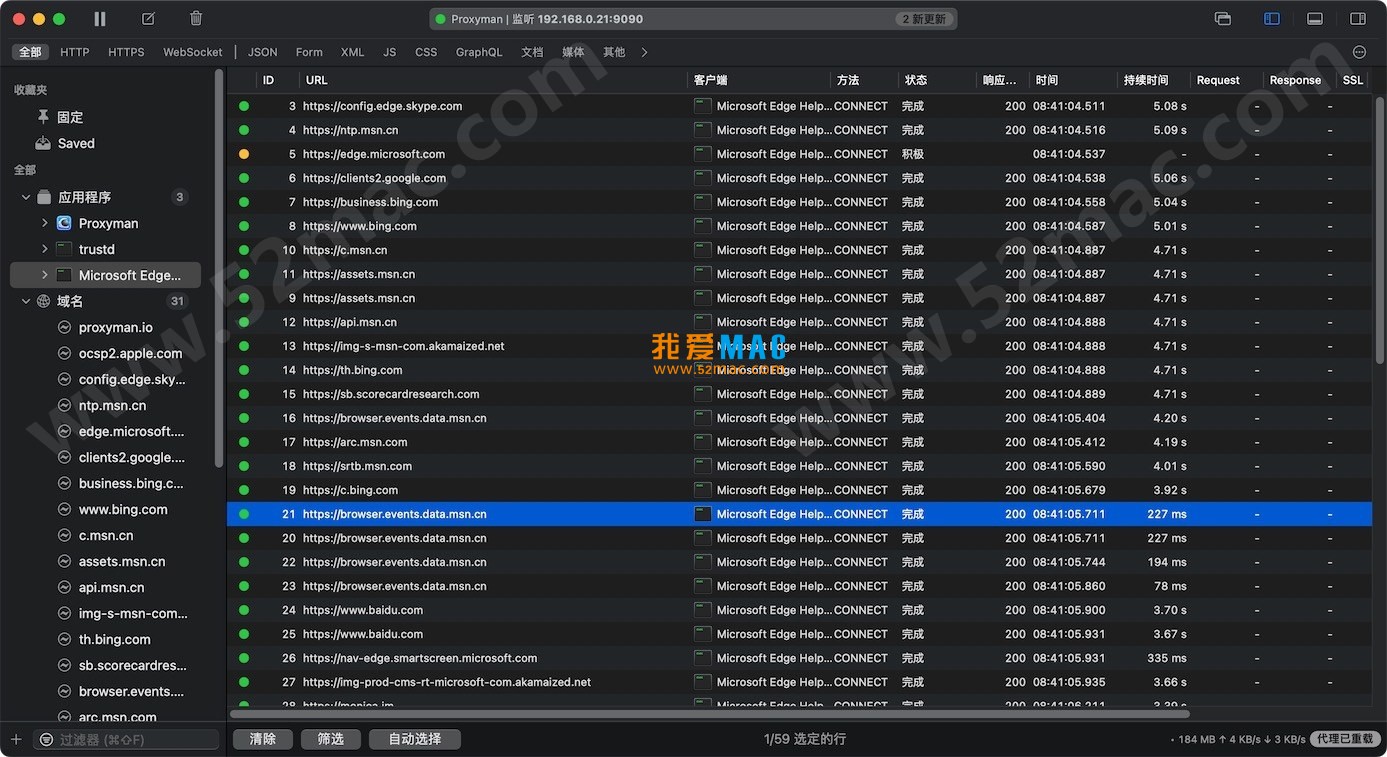Filter requests by HTTPS
This screenshot has height=757, width=1387.
pyautogui.click(x=126, y=52)
